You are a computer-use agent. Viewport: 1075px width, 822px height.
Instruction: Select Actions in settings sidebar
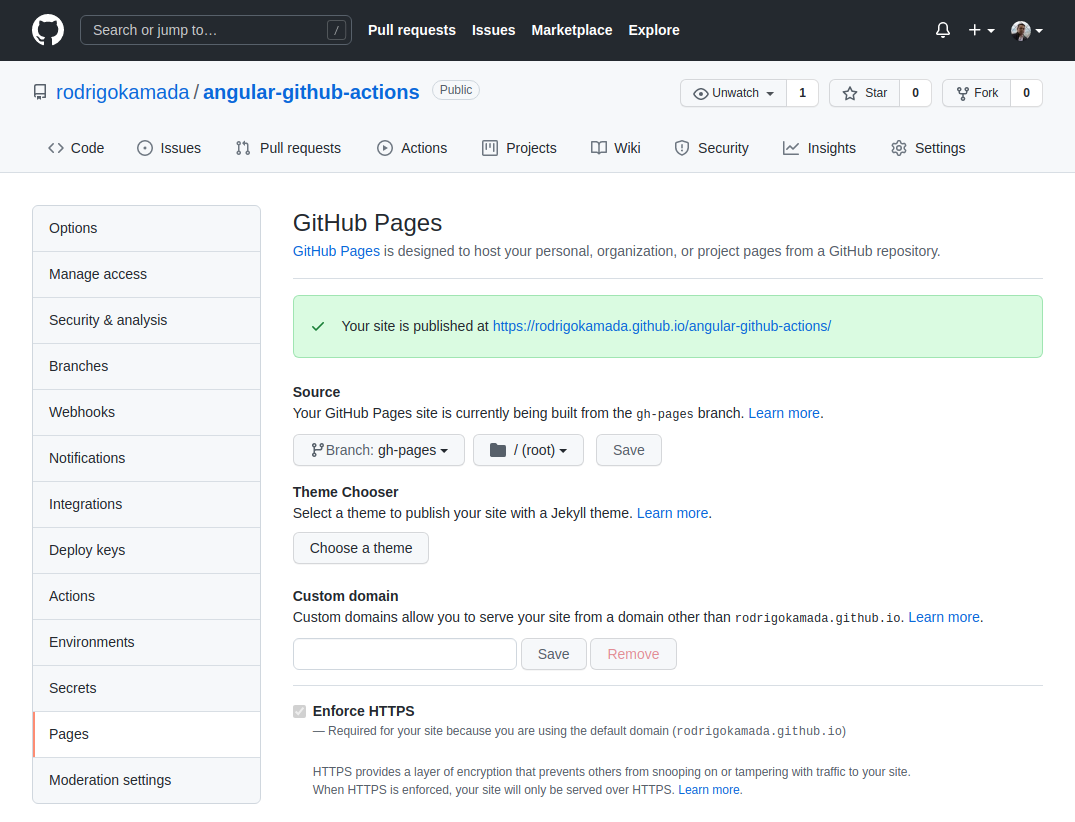(x=147, y=596)
